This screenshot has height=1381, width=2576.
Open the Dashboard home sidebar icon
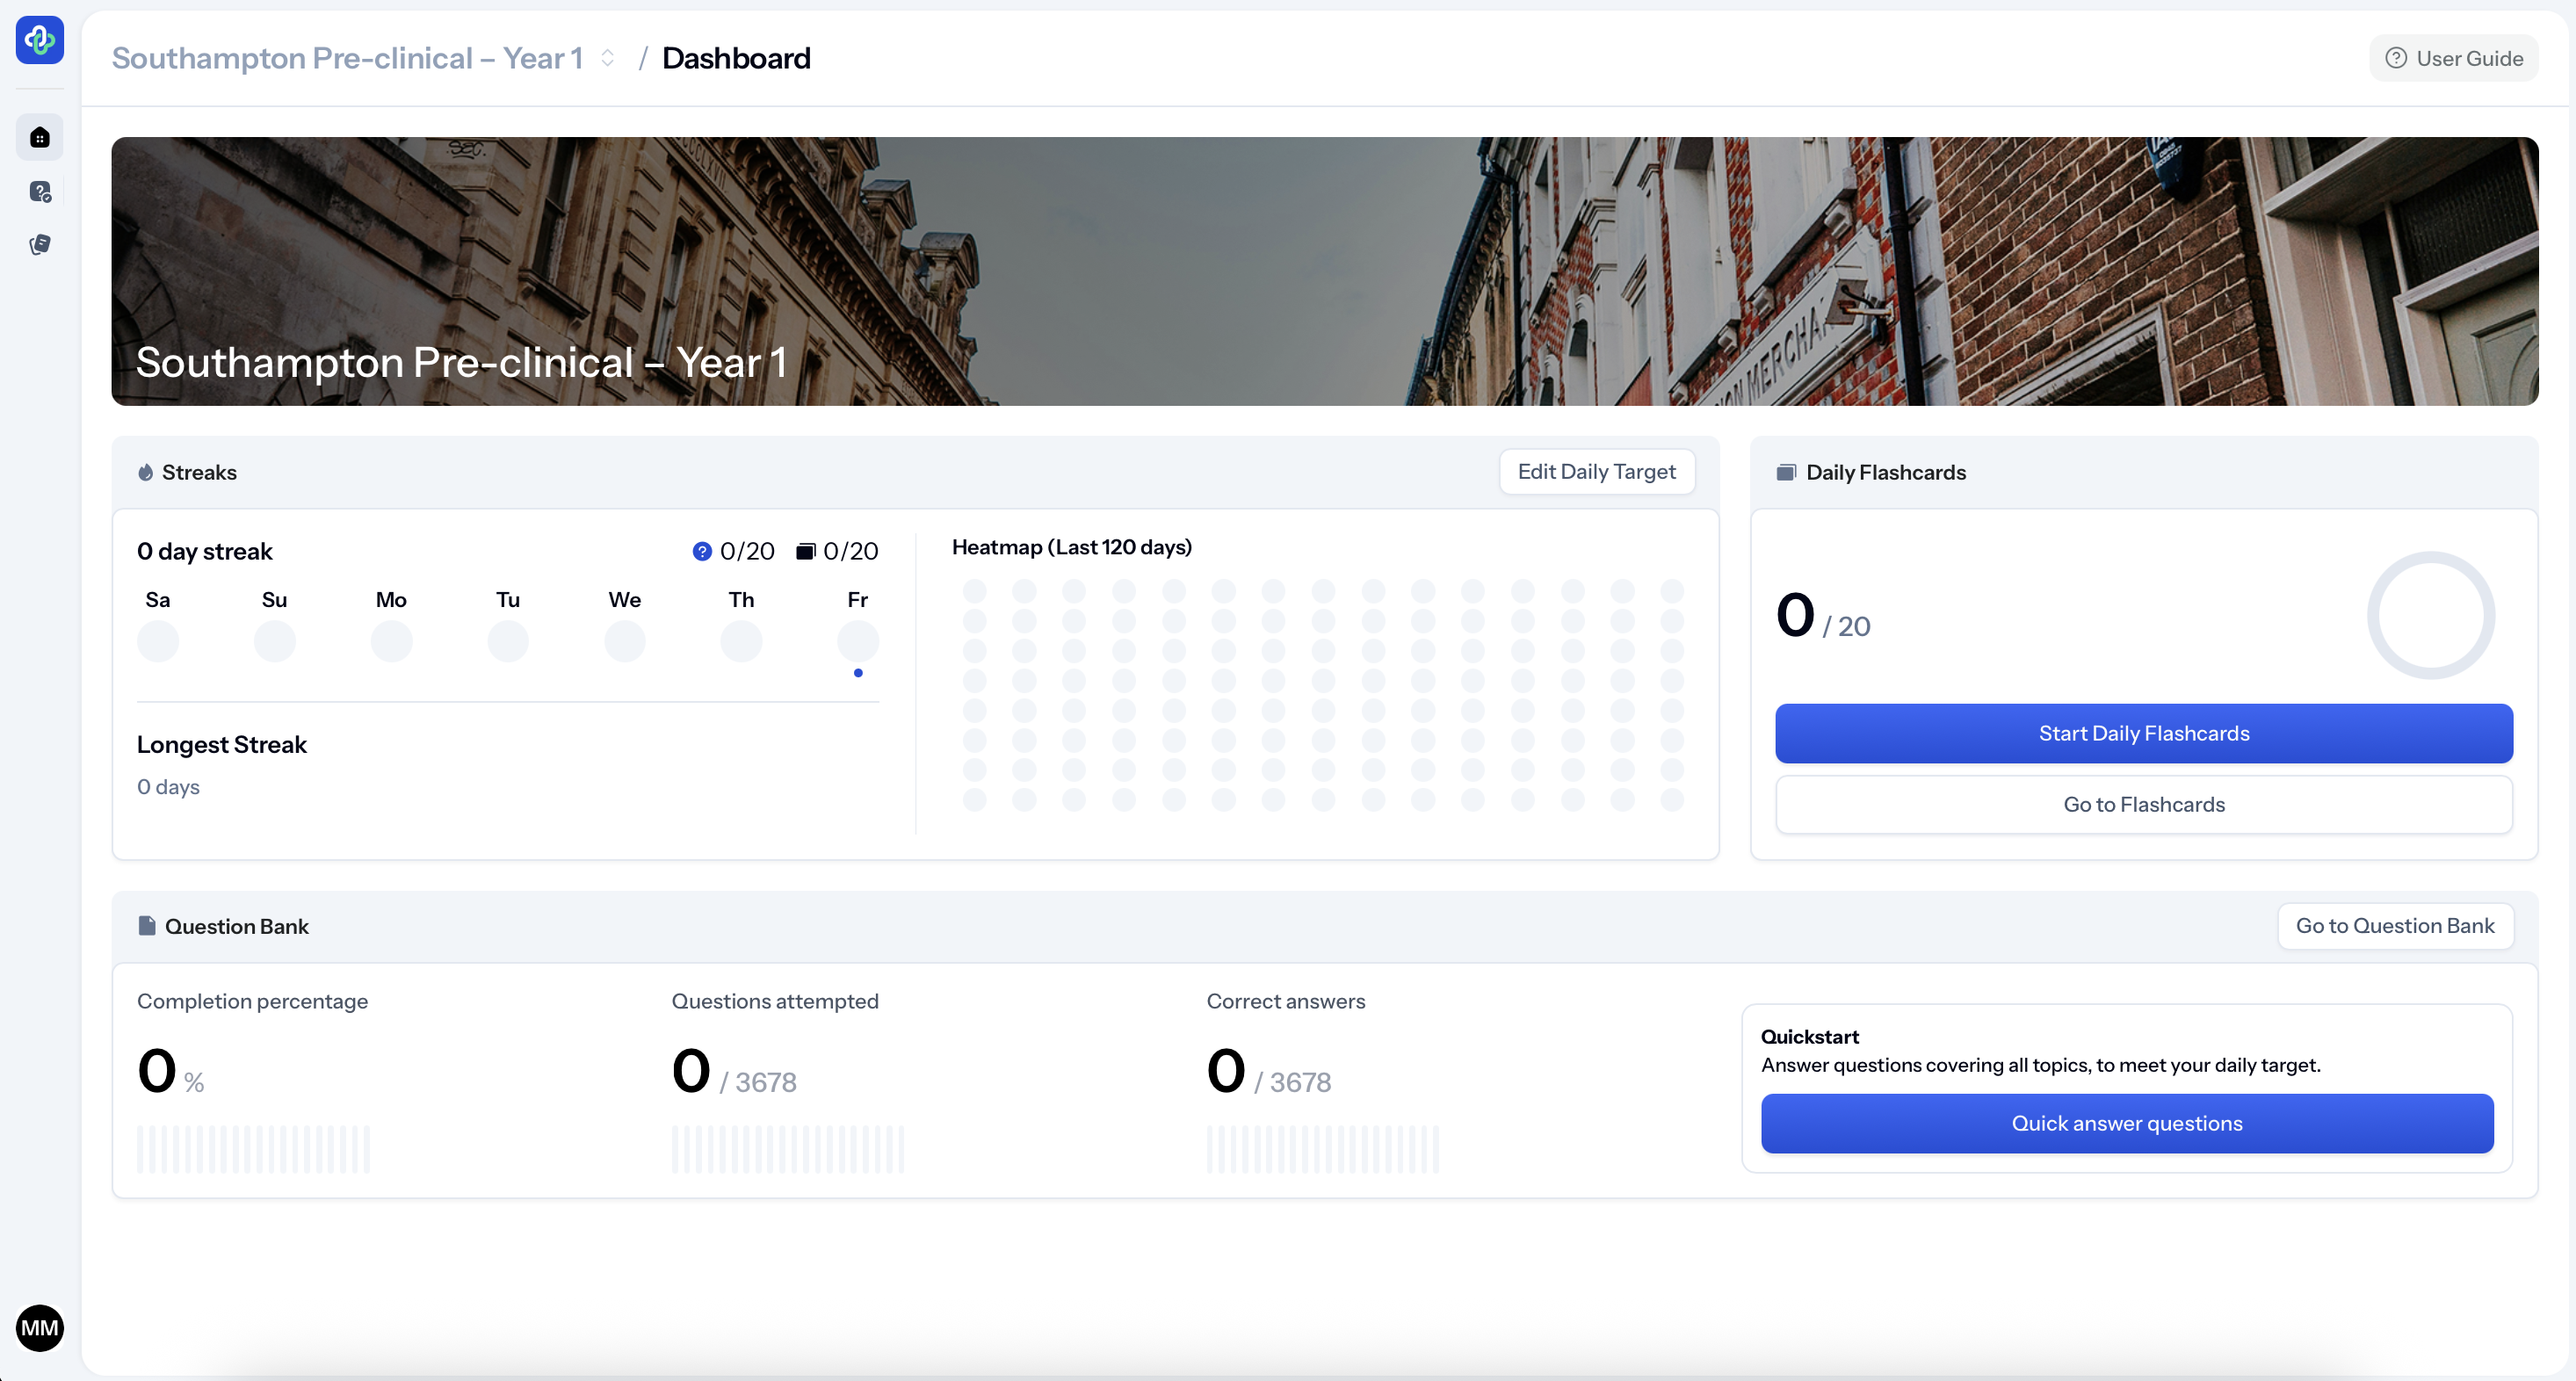pyautogui.click(x=40, y=138)
